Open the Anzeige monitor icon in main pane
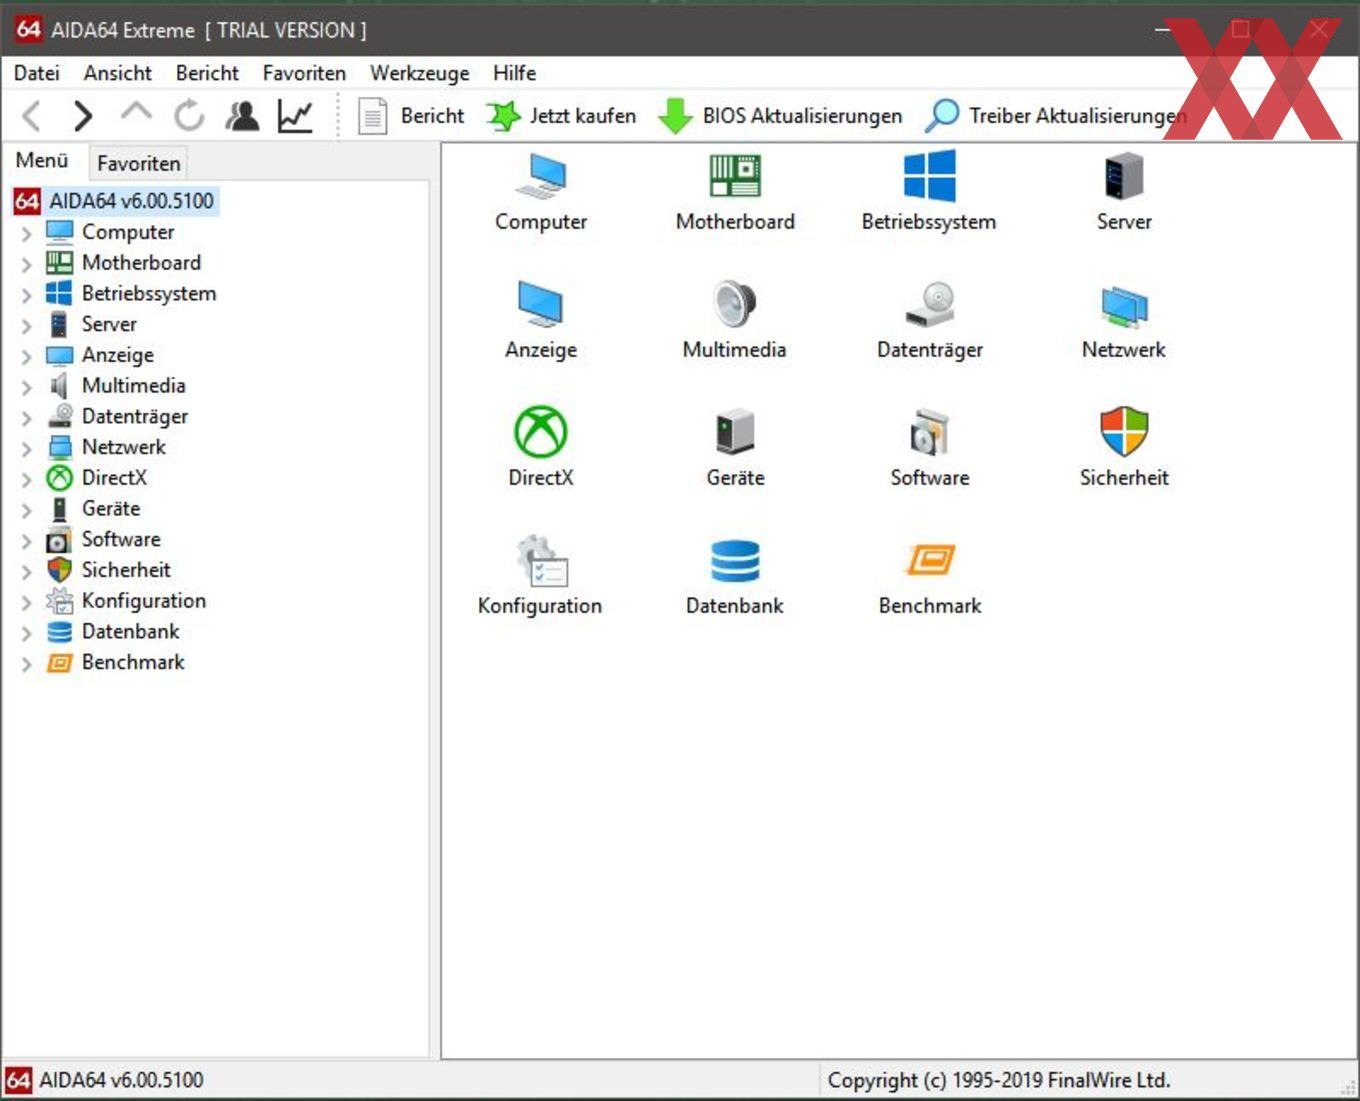 coord(541,304)
